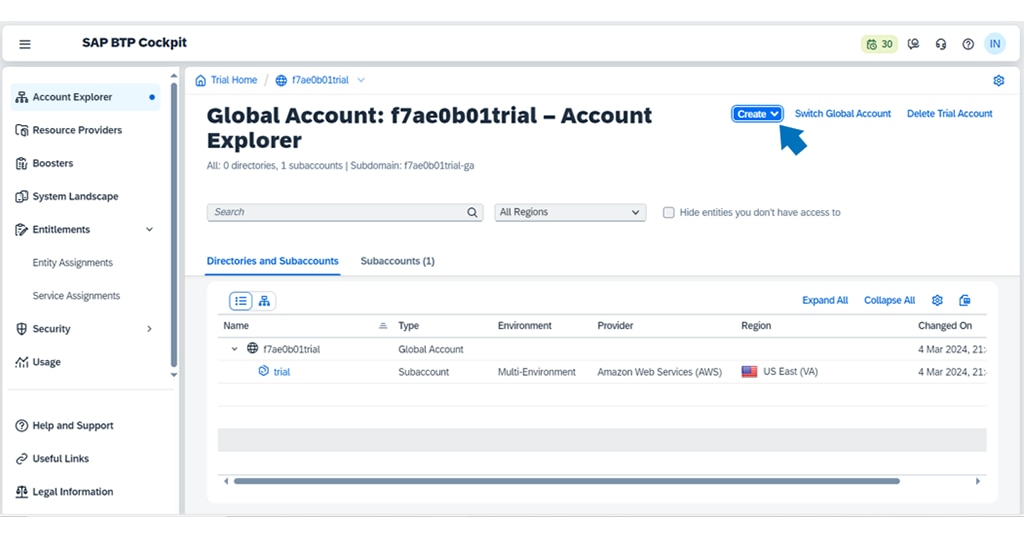
Task: Switch to tree hierarchy view
Action: (264, 301)
